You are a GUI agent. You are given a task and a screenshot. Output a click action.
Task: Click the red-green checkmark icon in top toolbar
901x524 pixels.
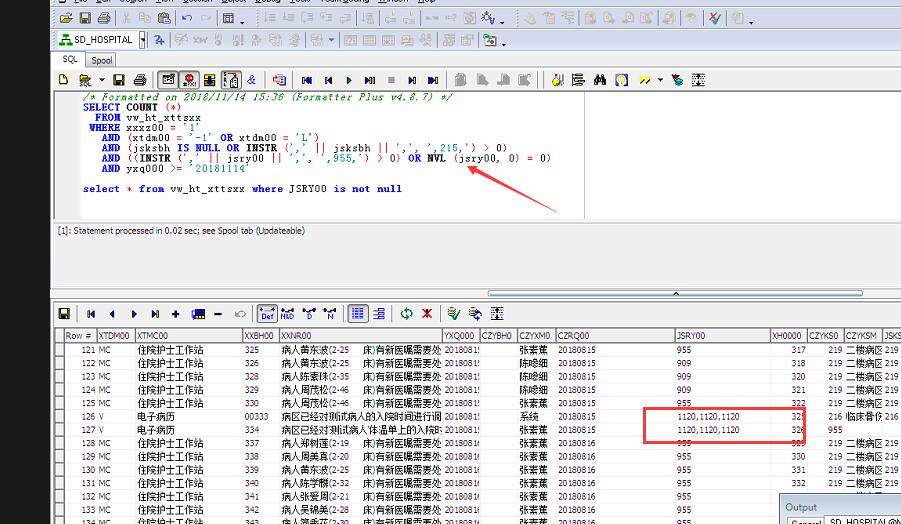pos(714,18)
